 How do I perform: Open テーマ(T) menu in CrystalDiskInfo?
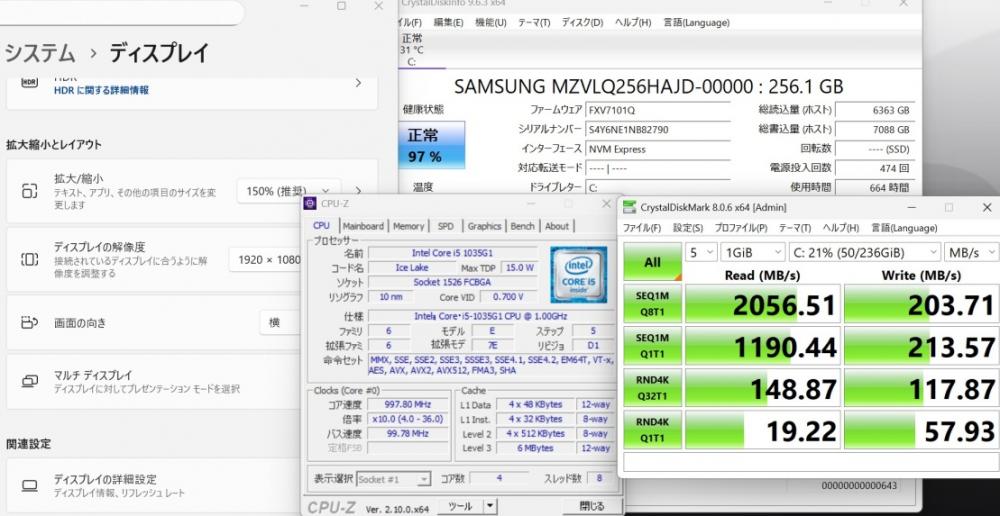coord(534,22)
